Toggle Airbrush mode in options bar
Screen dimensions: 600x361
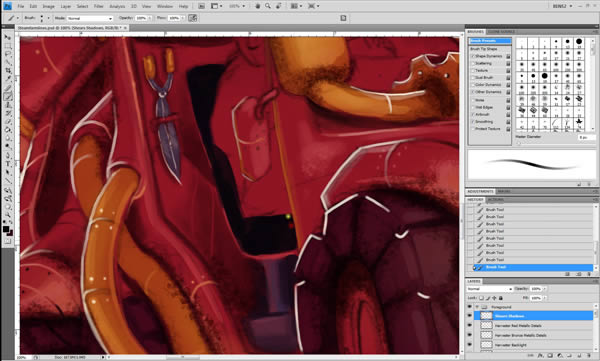tap(193, 18)
